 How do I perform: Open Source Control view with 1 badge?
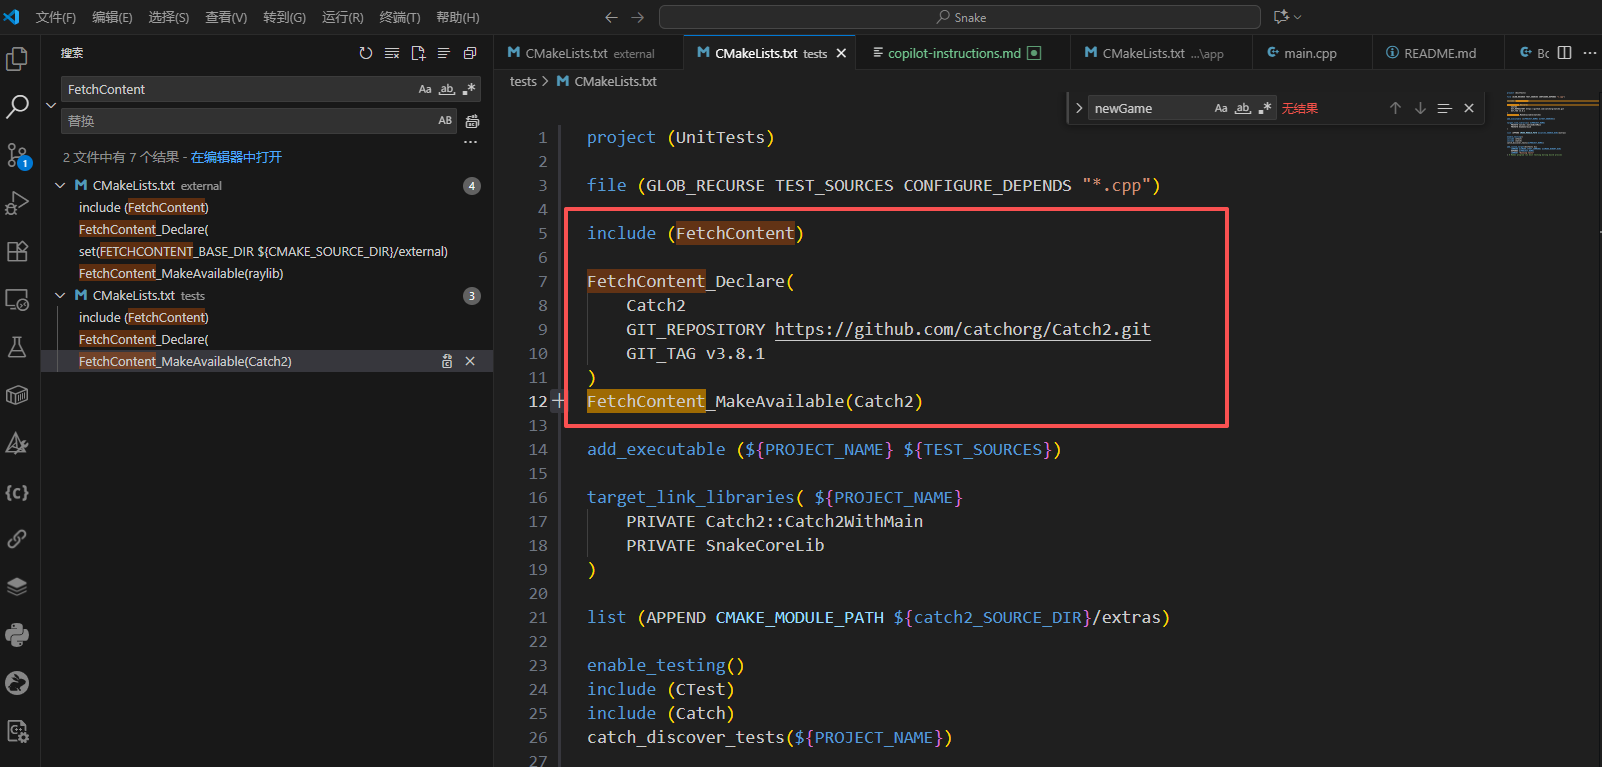pyautogui.click(x=17, y=155)
